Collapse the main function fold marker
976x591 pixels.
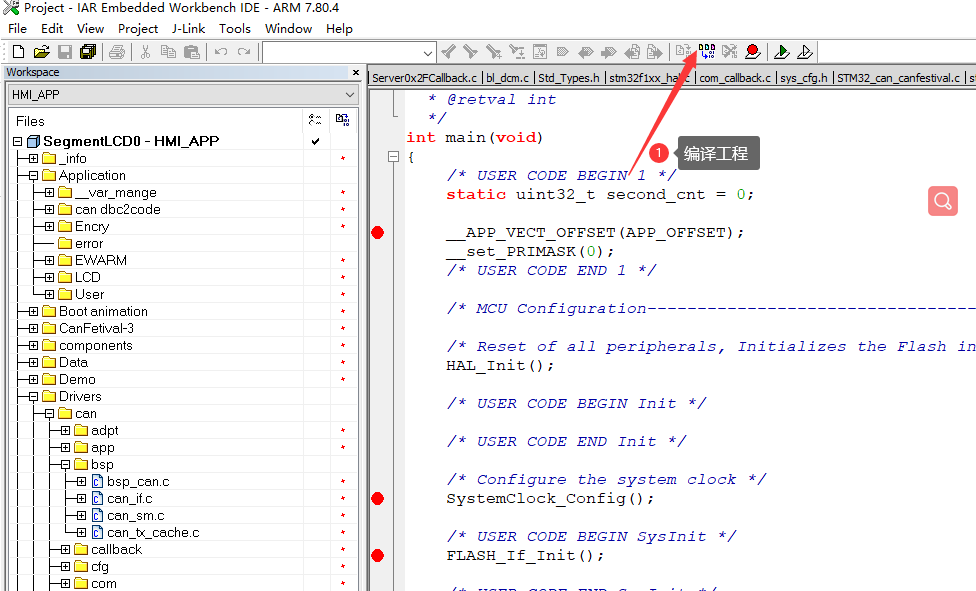[x=393, y=156]
